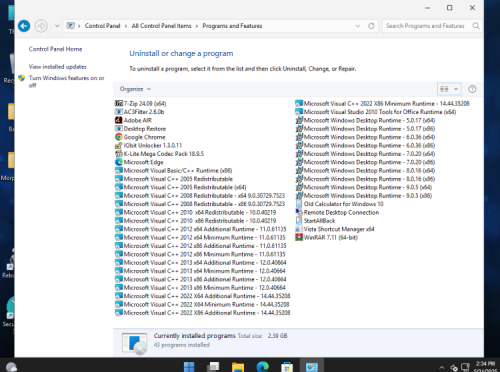Click the Programs and Features breadcrumb
The height and width of the screenshot is (372, 500).
[x=232, y=26]
